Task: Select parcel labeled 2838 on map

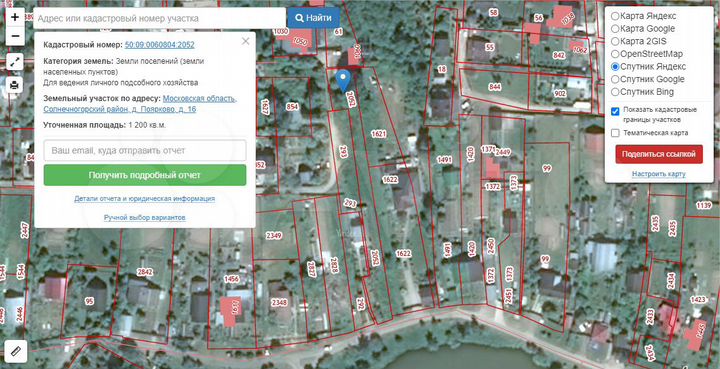Action: click(x=334, y=266)
